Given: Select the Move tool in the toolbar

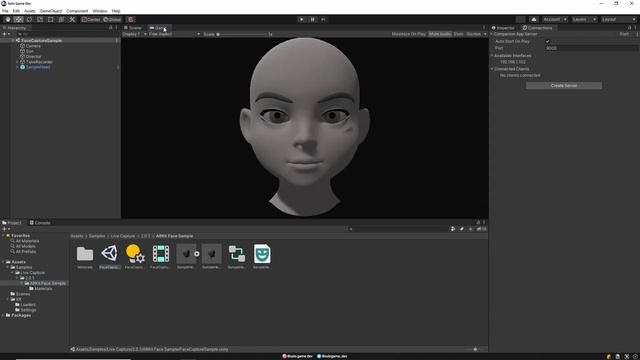Looking at the screenshot, I should [18, 20].
